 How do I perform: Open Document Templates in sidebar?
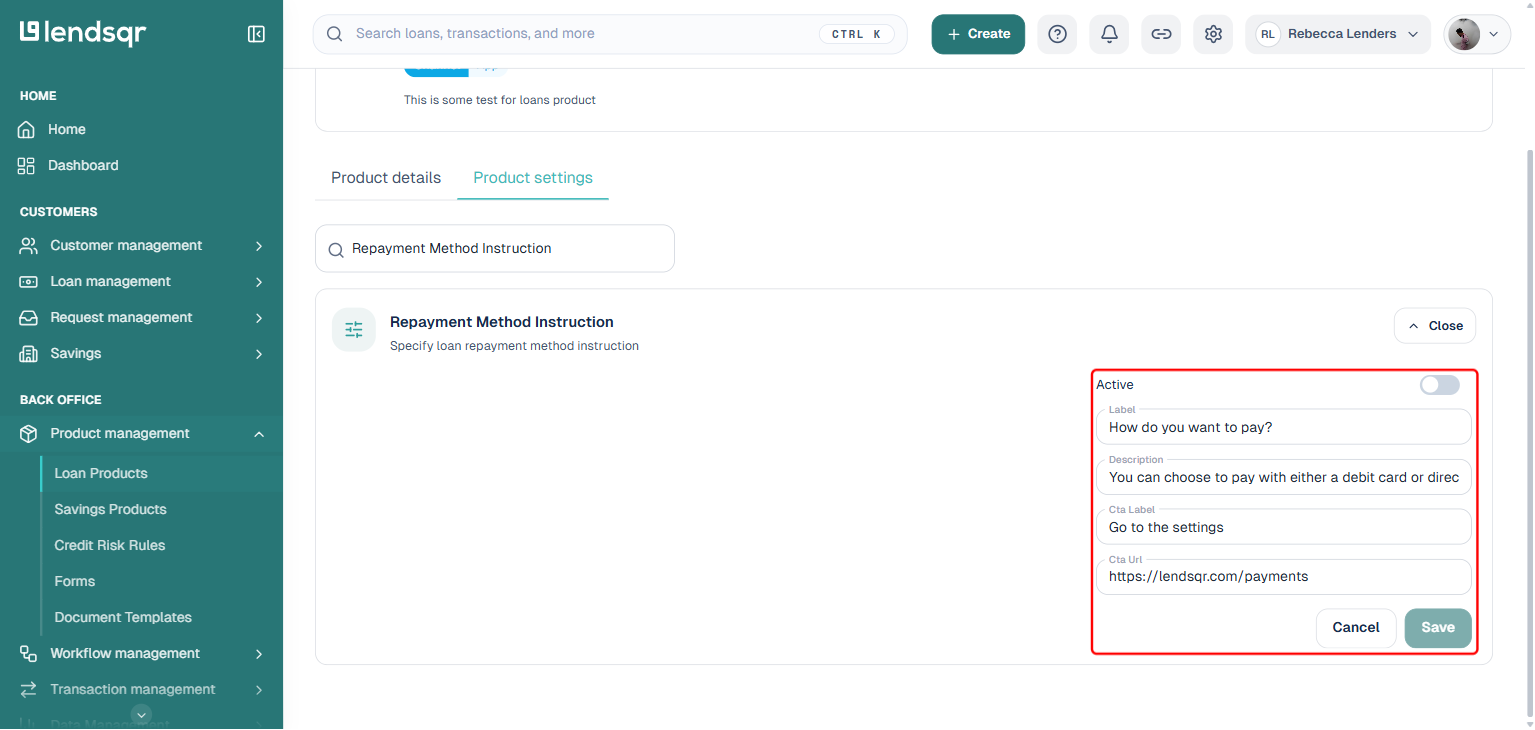[123, 618]
